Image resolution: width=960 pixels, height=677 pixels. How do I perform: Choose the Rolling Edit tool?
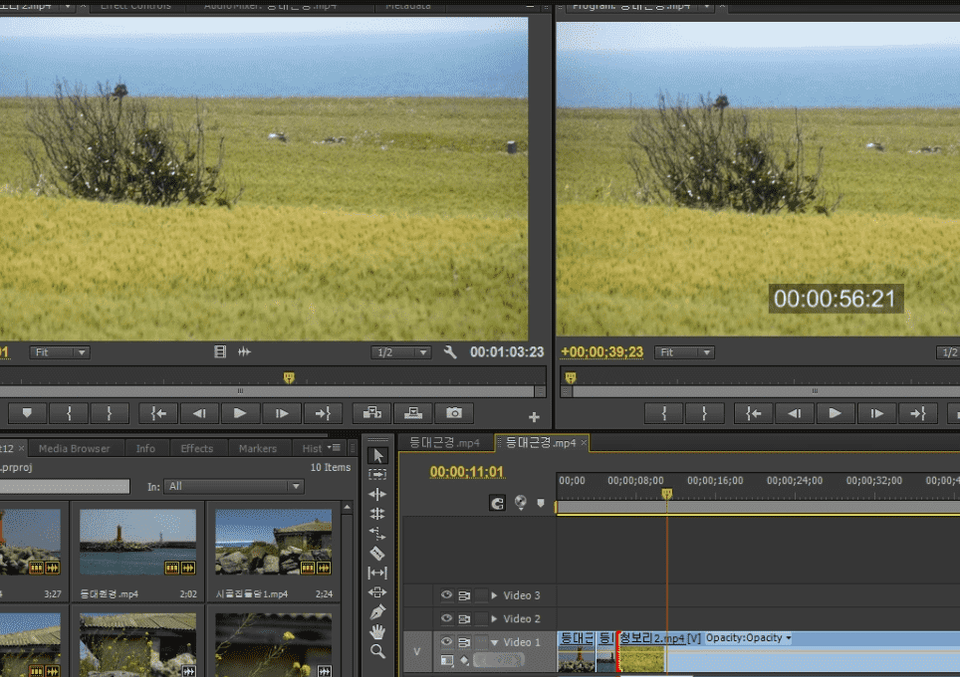click(378, 514)
